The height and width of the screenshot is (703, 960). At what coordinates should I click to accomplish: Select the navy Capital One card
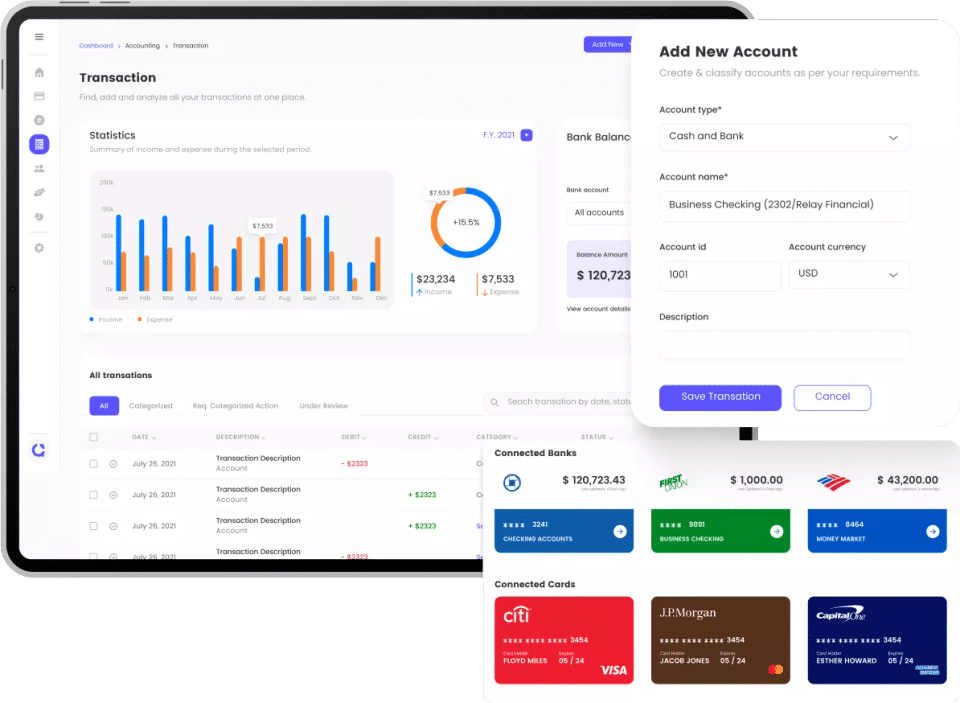(x=877, y=641)
